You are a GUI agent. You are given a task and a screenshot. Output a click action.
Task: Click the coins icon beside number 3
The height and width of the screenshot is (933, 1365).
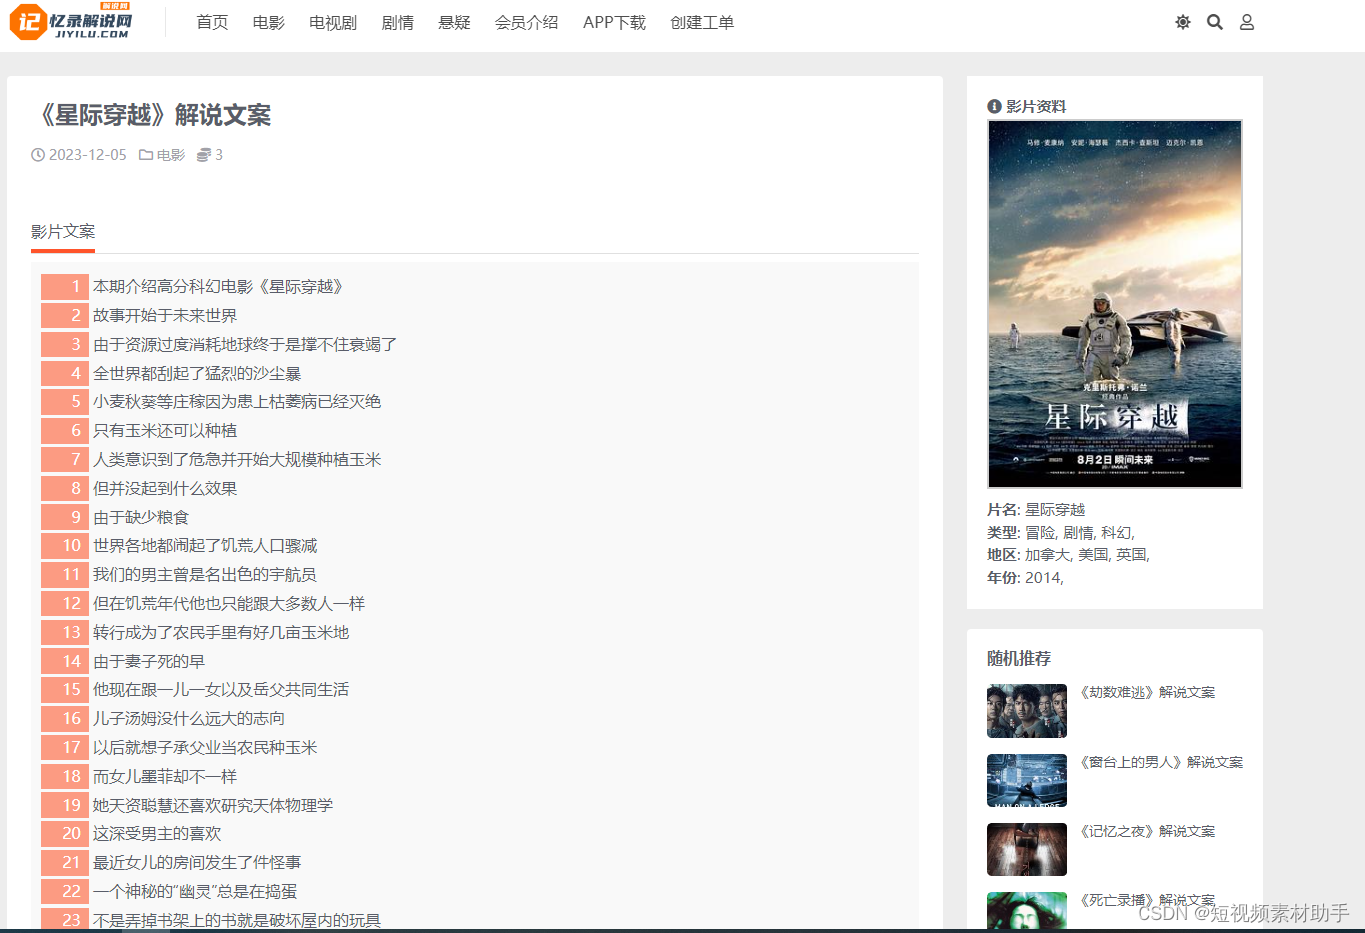click(x=204, y=155)
